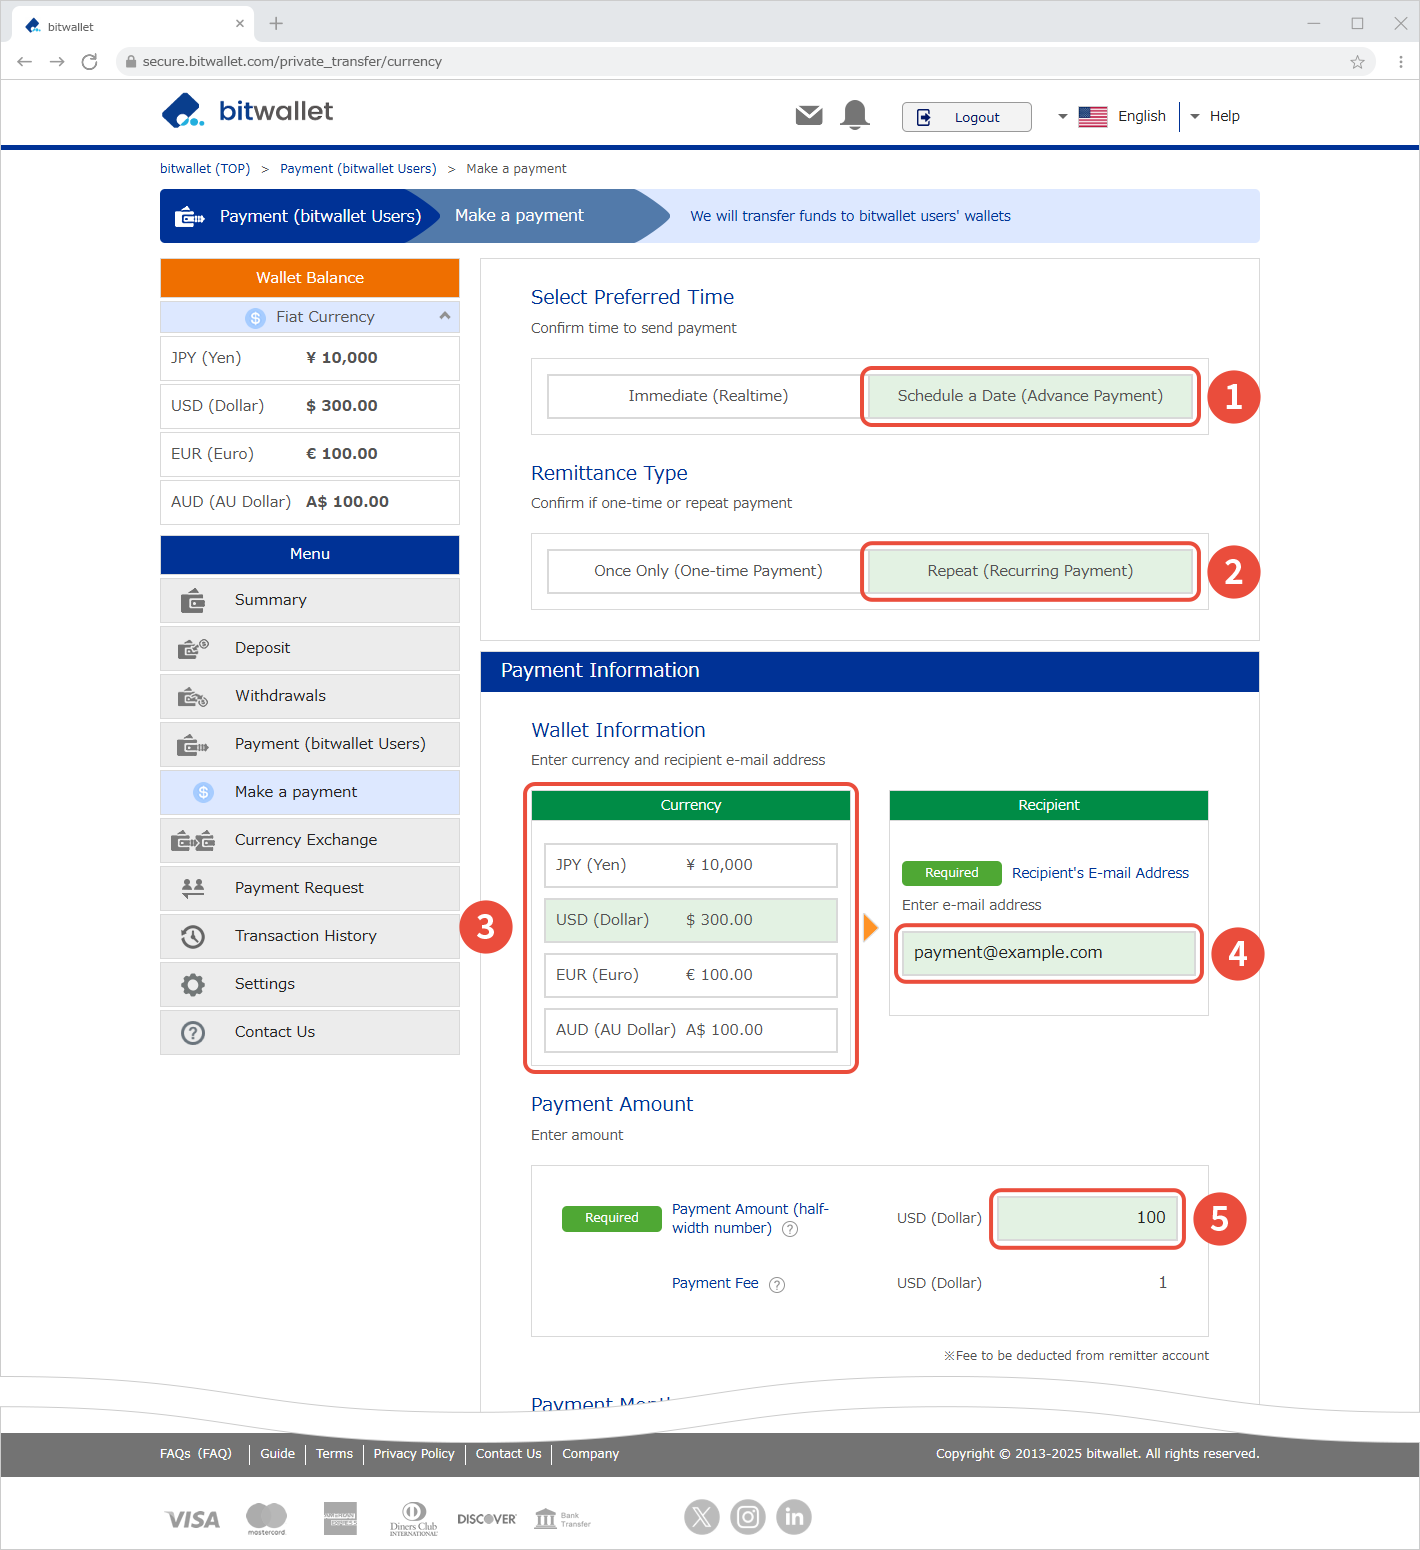
Task: Click the recipient e-mail address field
Action: pyautogui.click(x=1048, y=953)
